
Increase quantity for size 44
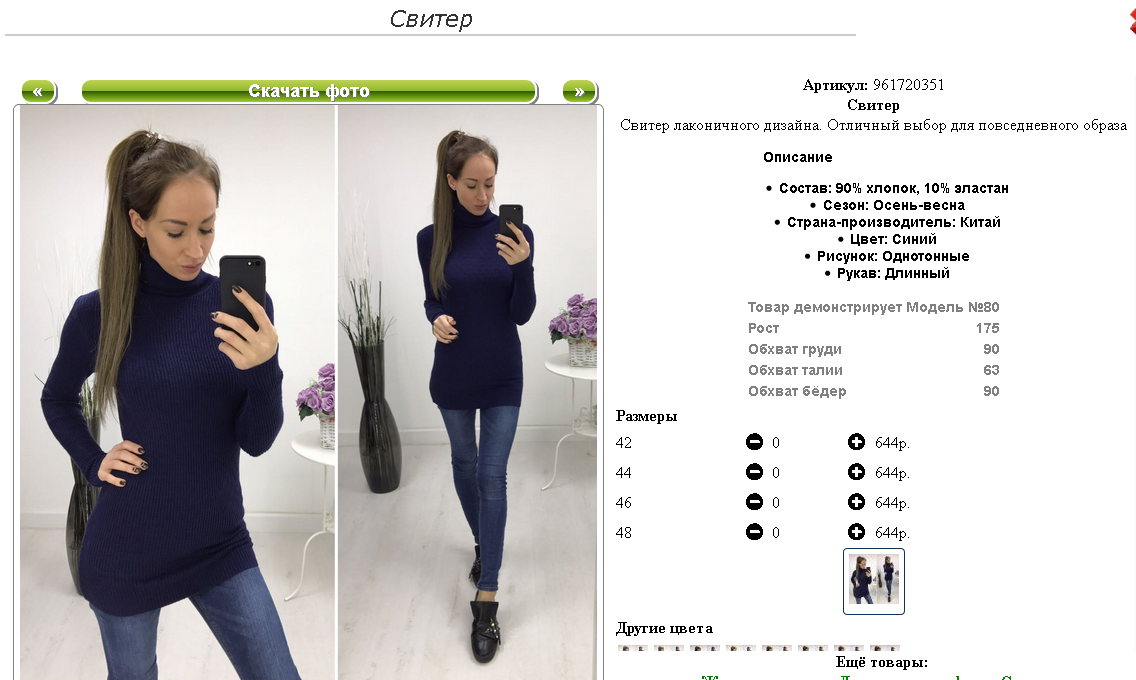click(856, 472)
